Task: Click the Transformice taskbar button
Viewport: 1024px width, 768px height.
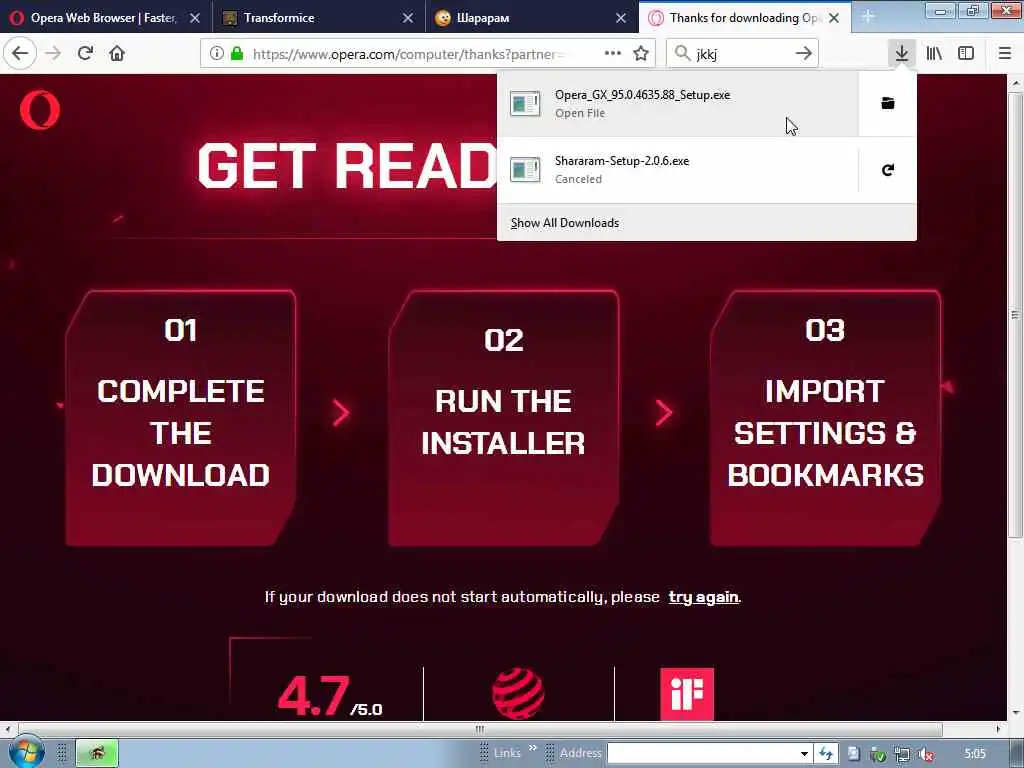Action: tap(97, 753)
